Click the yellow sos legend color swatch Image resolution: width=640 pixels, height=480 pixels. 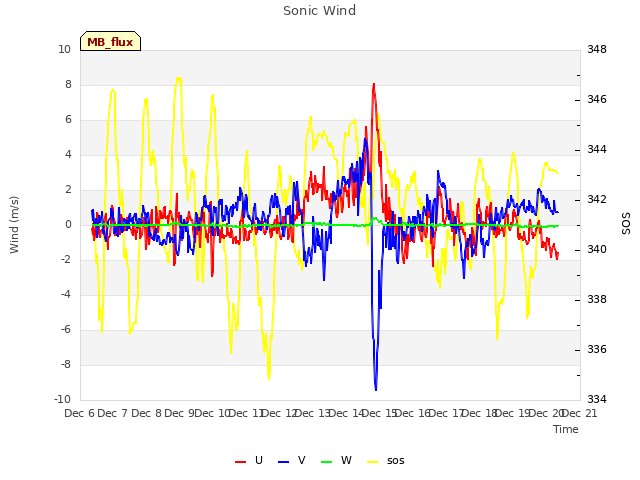tap(373, 462)
